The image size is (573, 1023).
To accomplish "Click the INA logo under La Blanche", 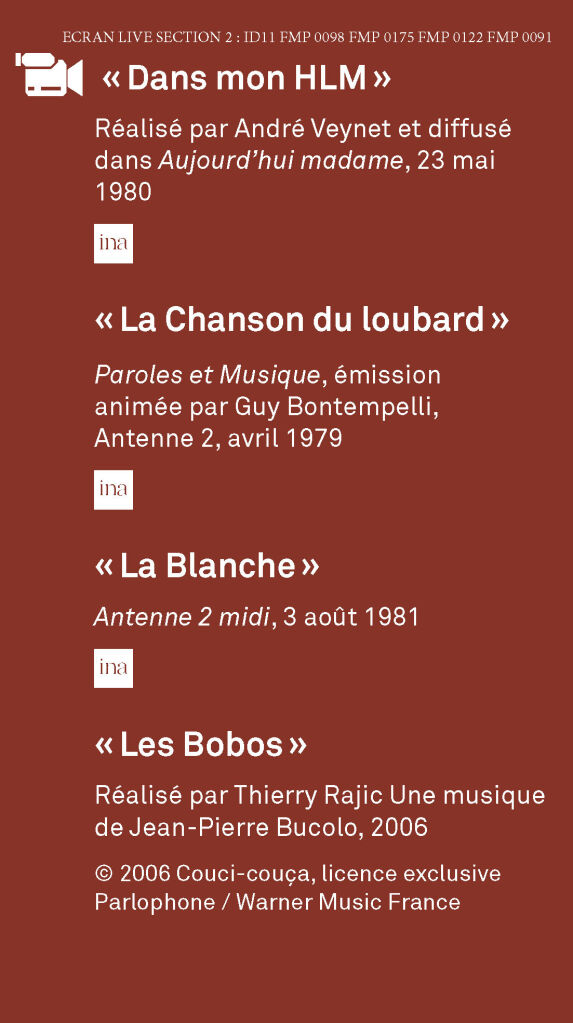I will (x=114, y=668).
